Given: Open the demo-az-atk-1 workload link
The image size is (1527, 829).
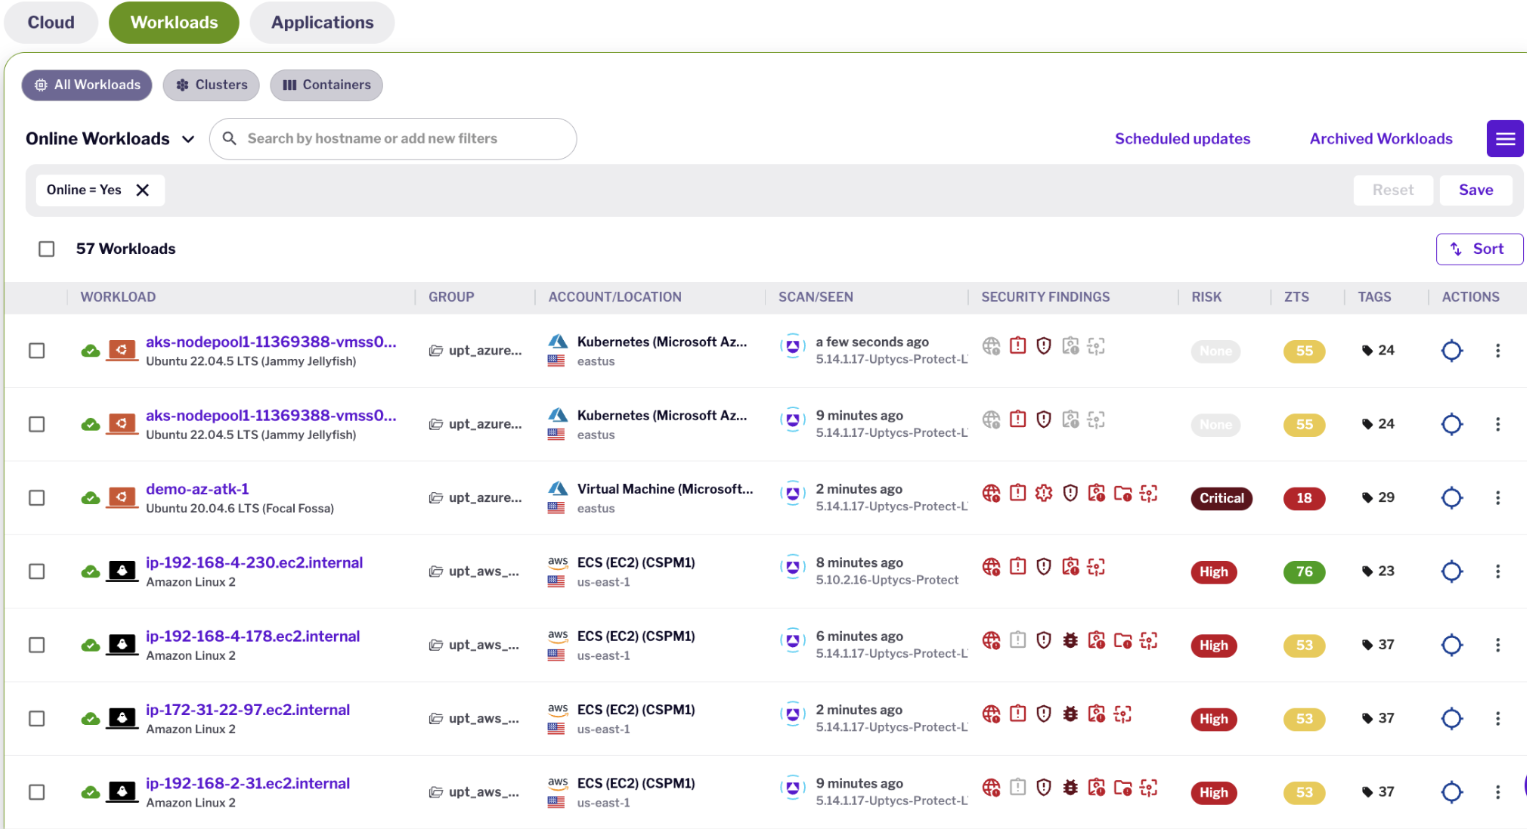Looking at the screenshot, I should tap(197, 489).
